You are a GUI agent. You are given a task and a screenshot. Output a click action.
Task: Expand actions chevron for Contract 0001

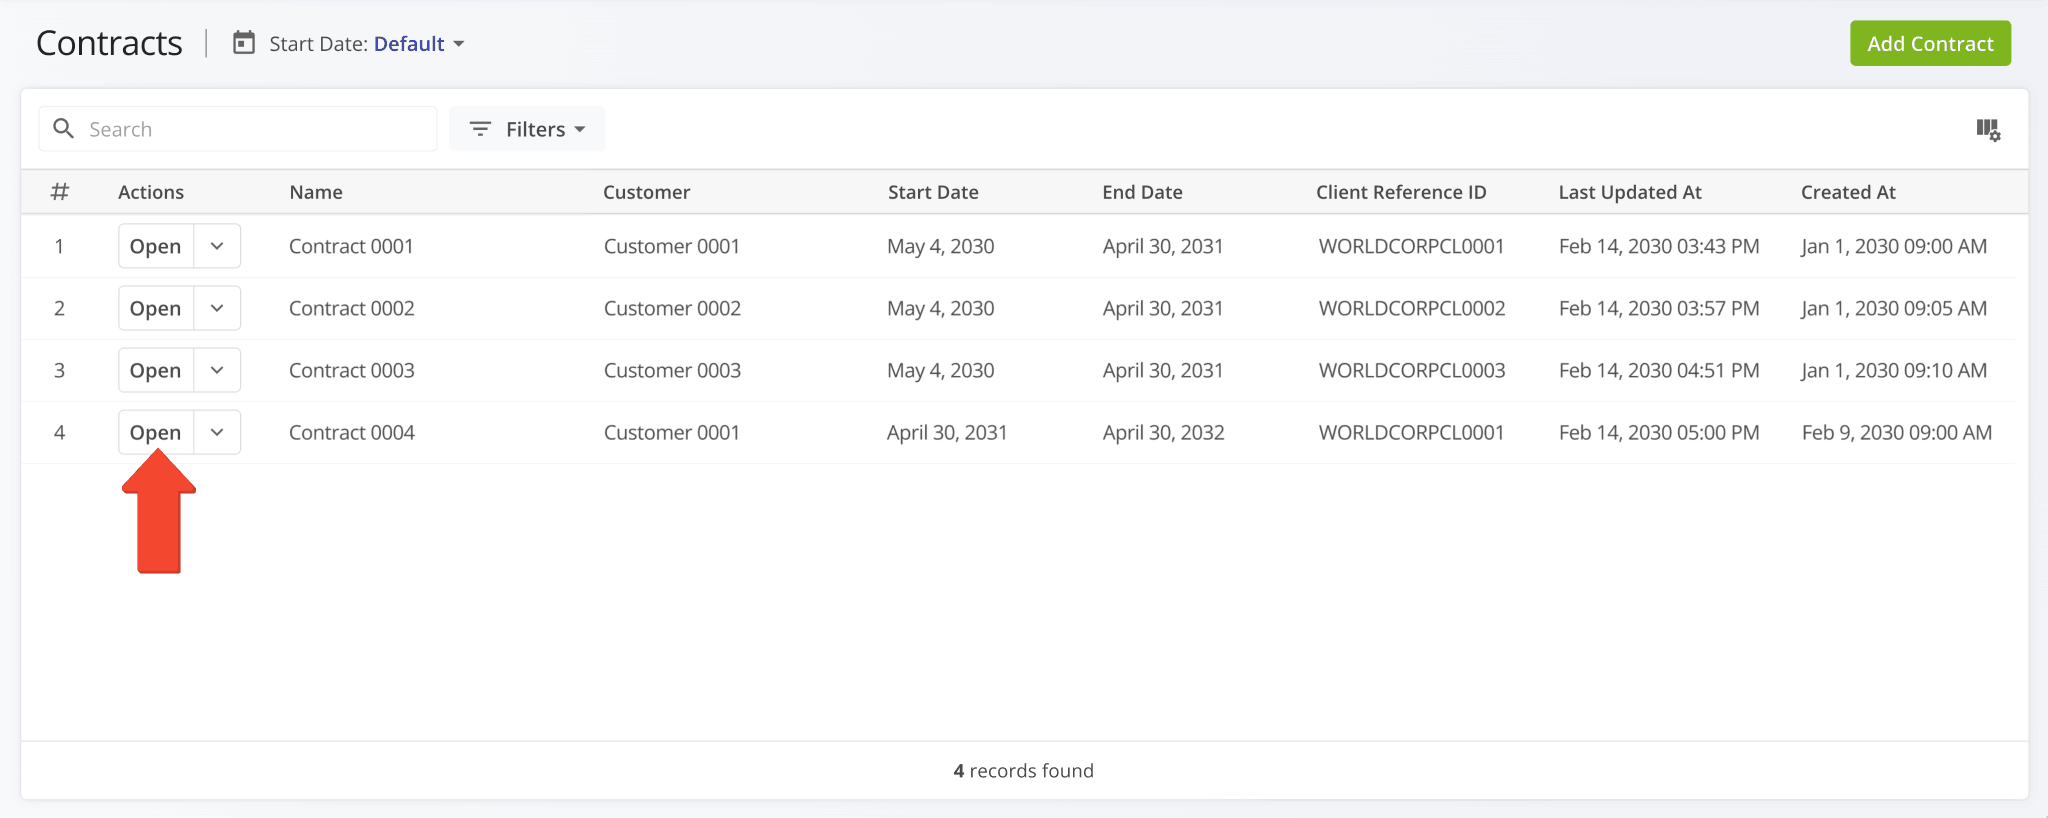217,246
